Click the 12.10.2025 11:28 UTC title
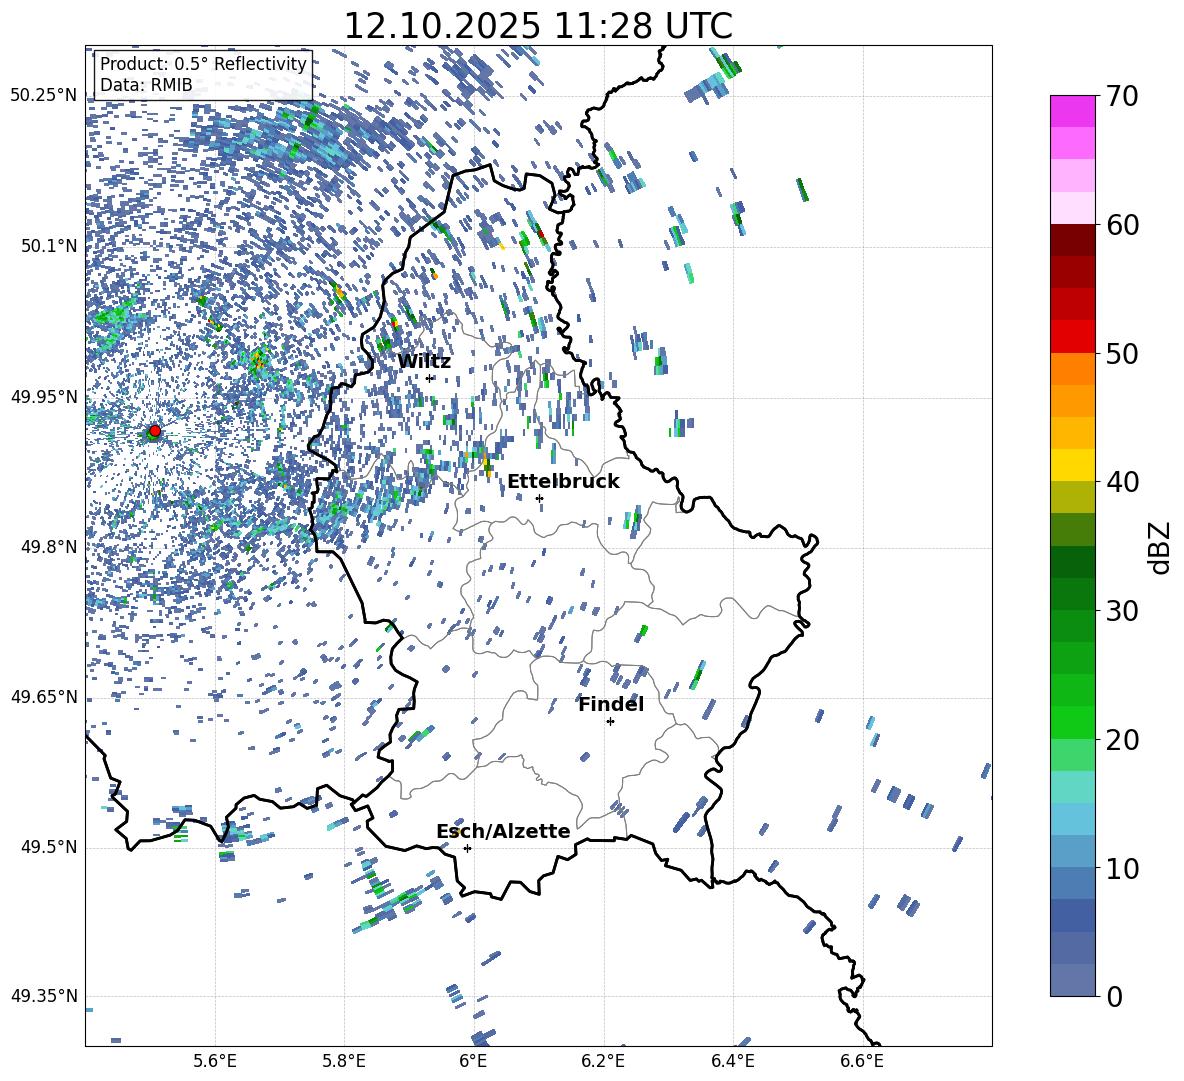Image resolution: width=1184 pixels, height=1081 pixels. (538, 26)
